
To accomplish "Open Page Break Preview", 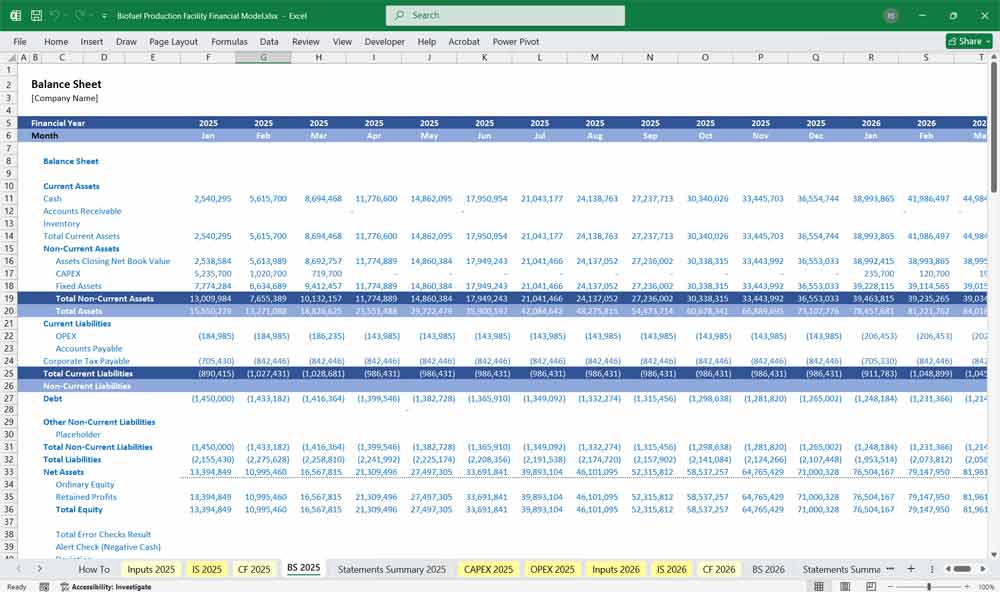I will pyautogui.click(x=870, y=586).
